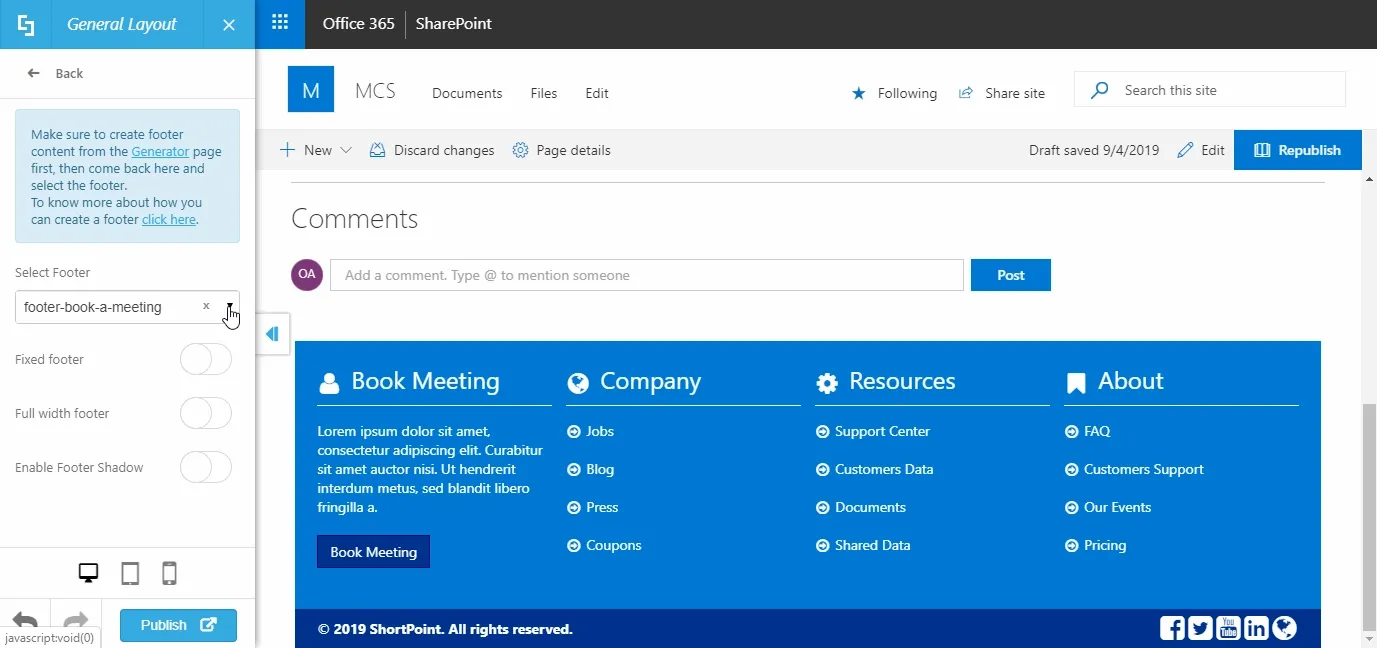Switch to tablet preview mode
This screenshot has width=1377, height=648.
point(129,572)
